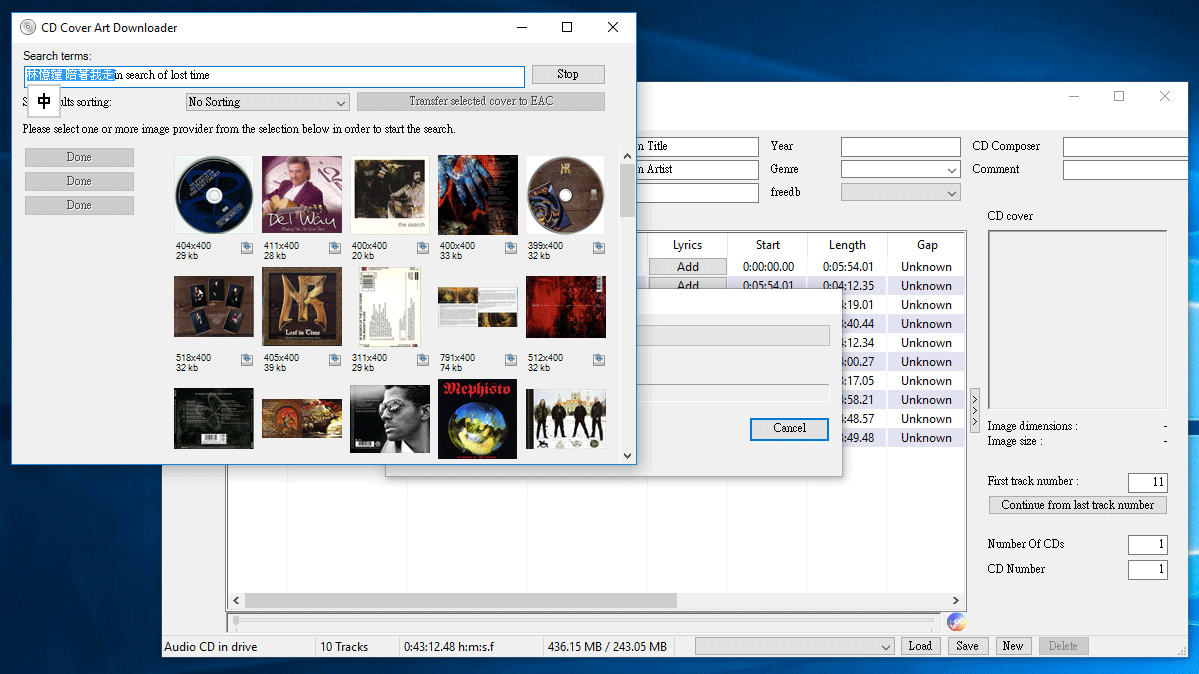Screen dimensions: 1199x674
Task: Click the CD Cover Art Downloader title icon
Action: (x=28, y=28)
